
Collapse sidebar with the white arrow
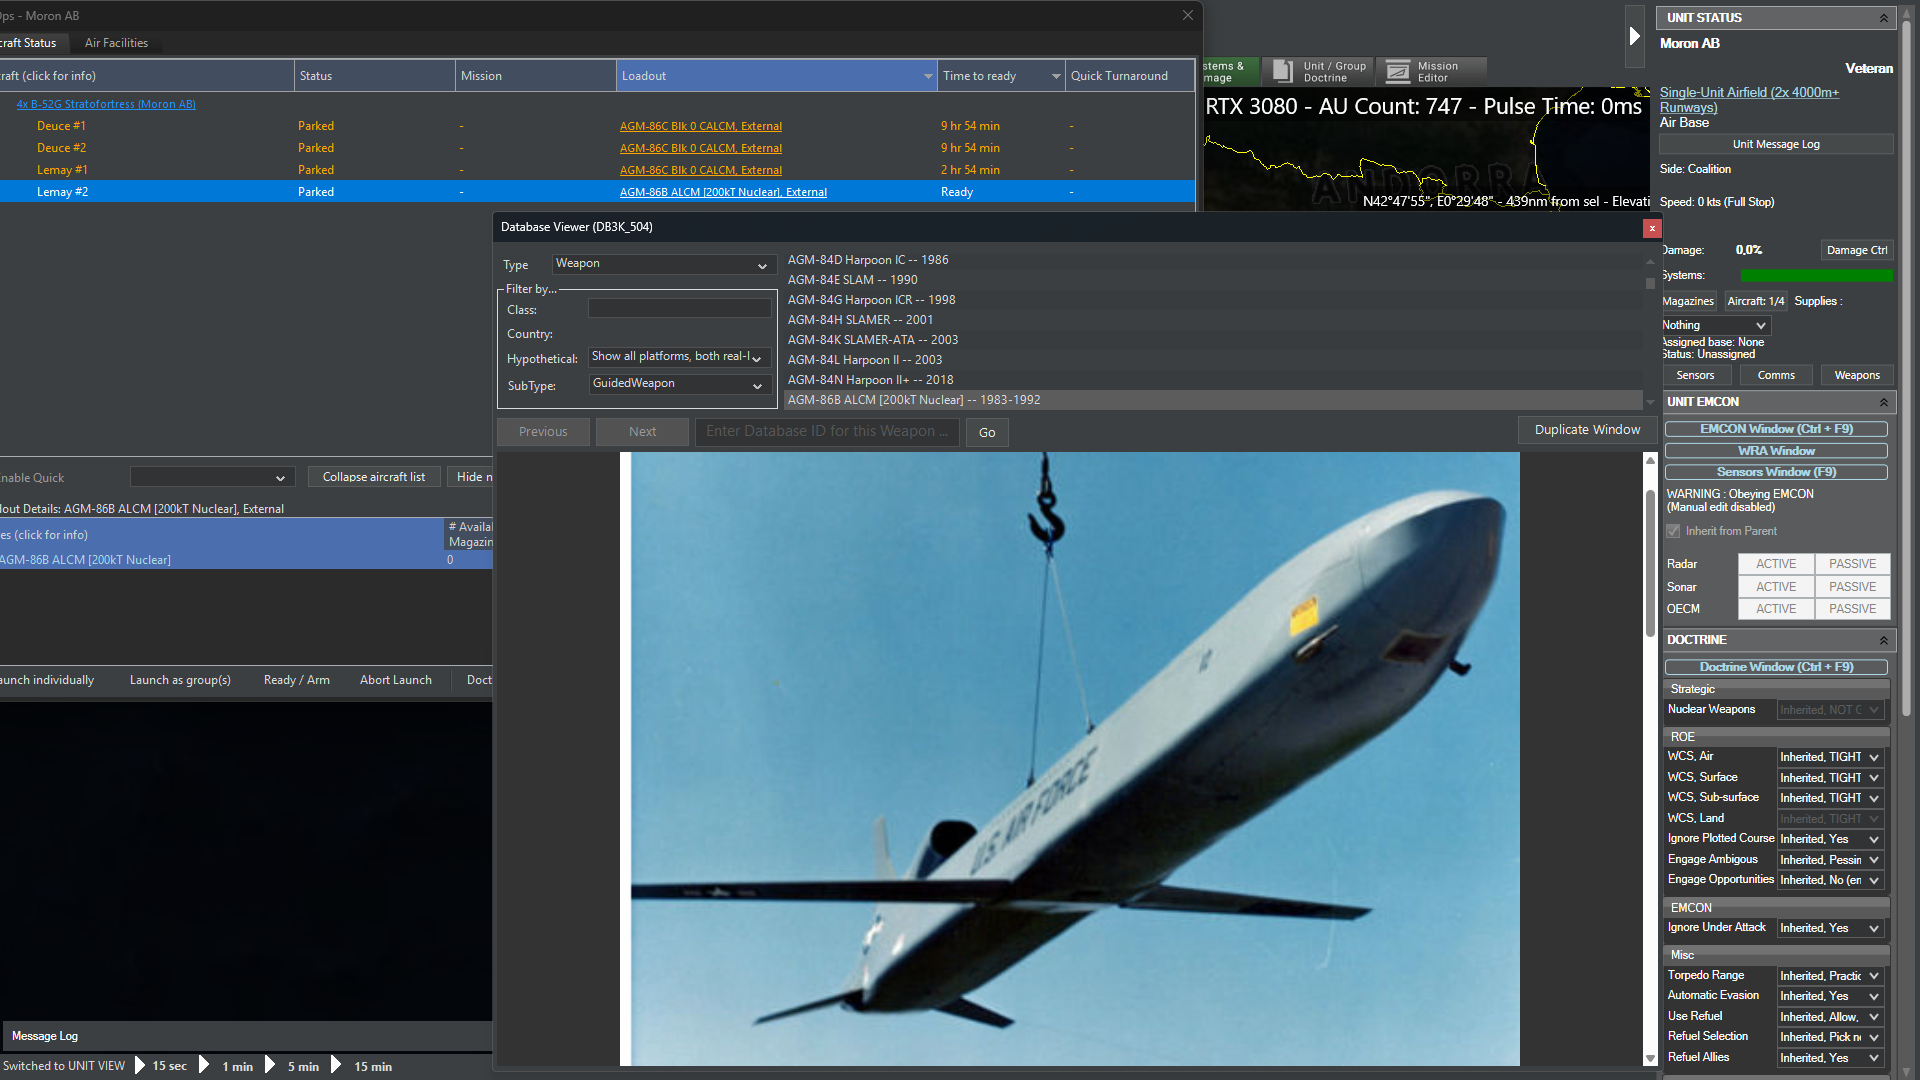(1634, 36)
